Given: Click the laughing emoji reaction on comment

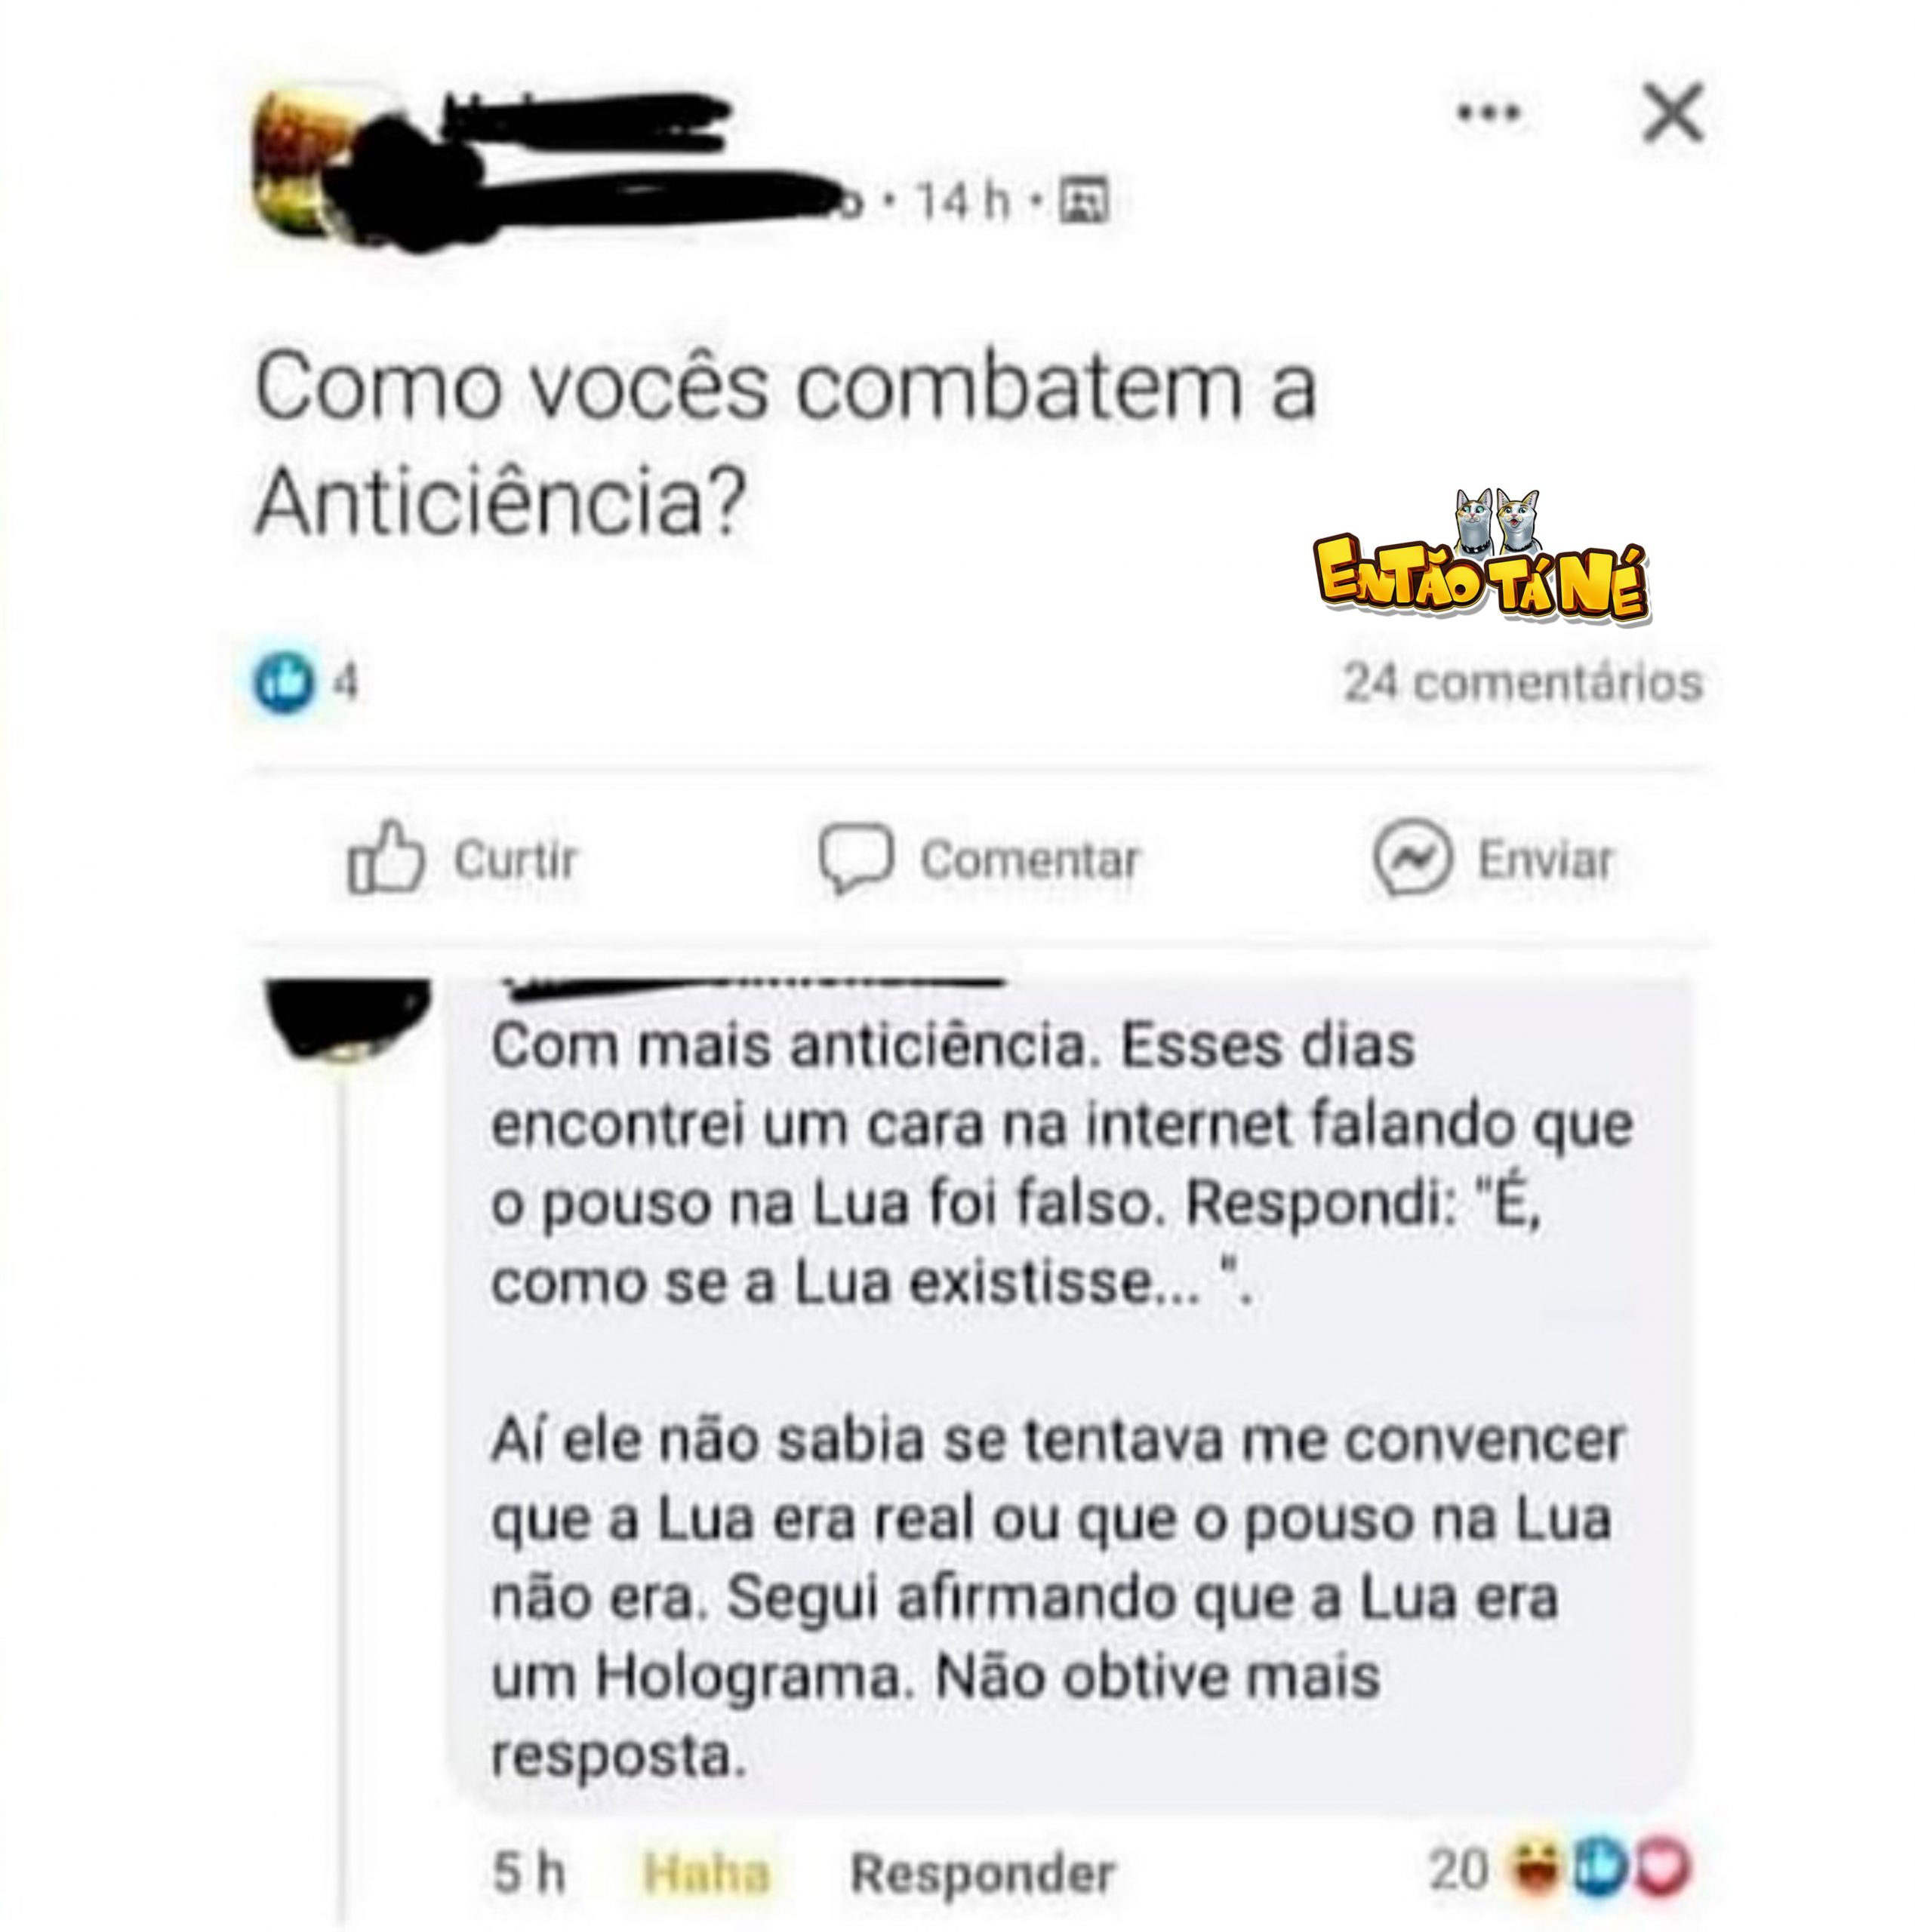Looking at the screenshot, I should pos(1536,1868).
